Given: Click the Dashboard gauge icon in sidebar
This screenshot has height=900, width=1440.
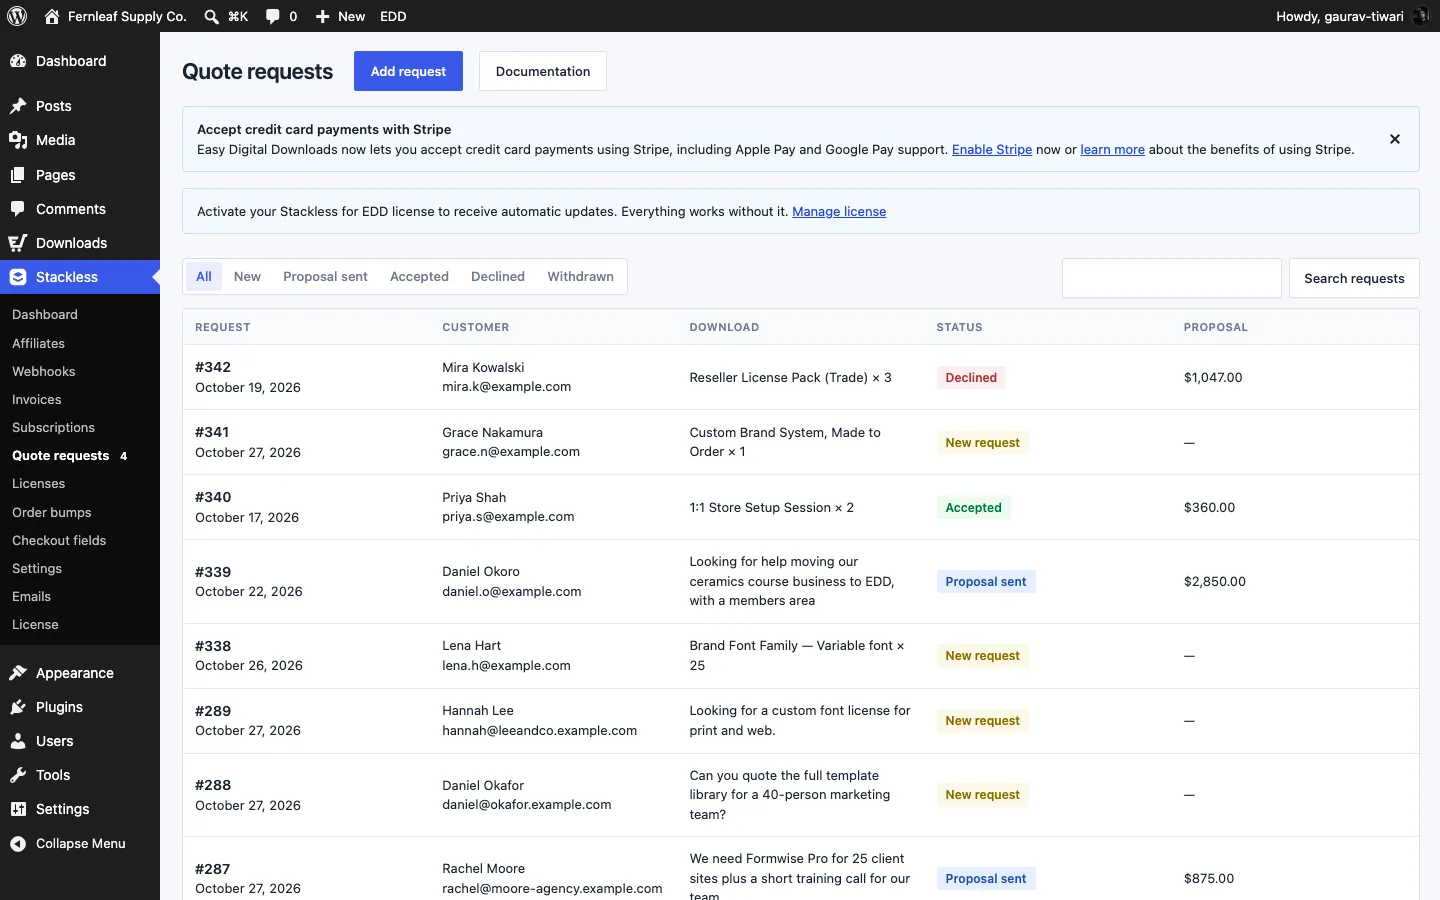Looking at the screenshot, I should [18, 61].
